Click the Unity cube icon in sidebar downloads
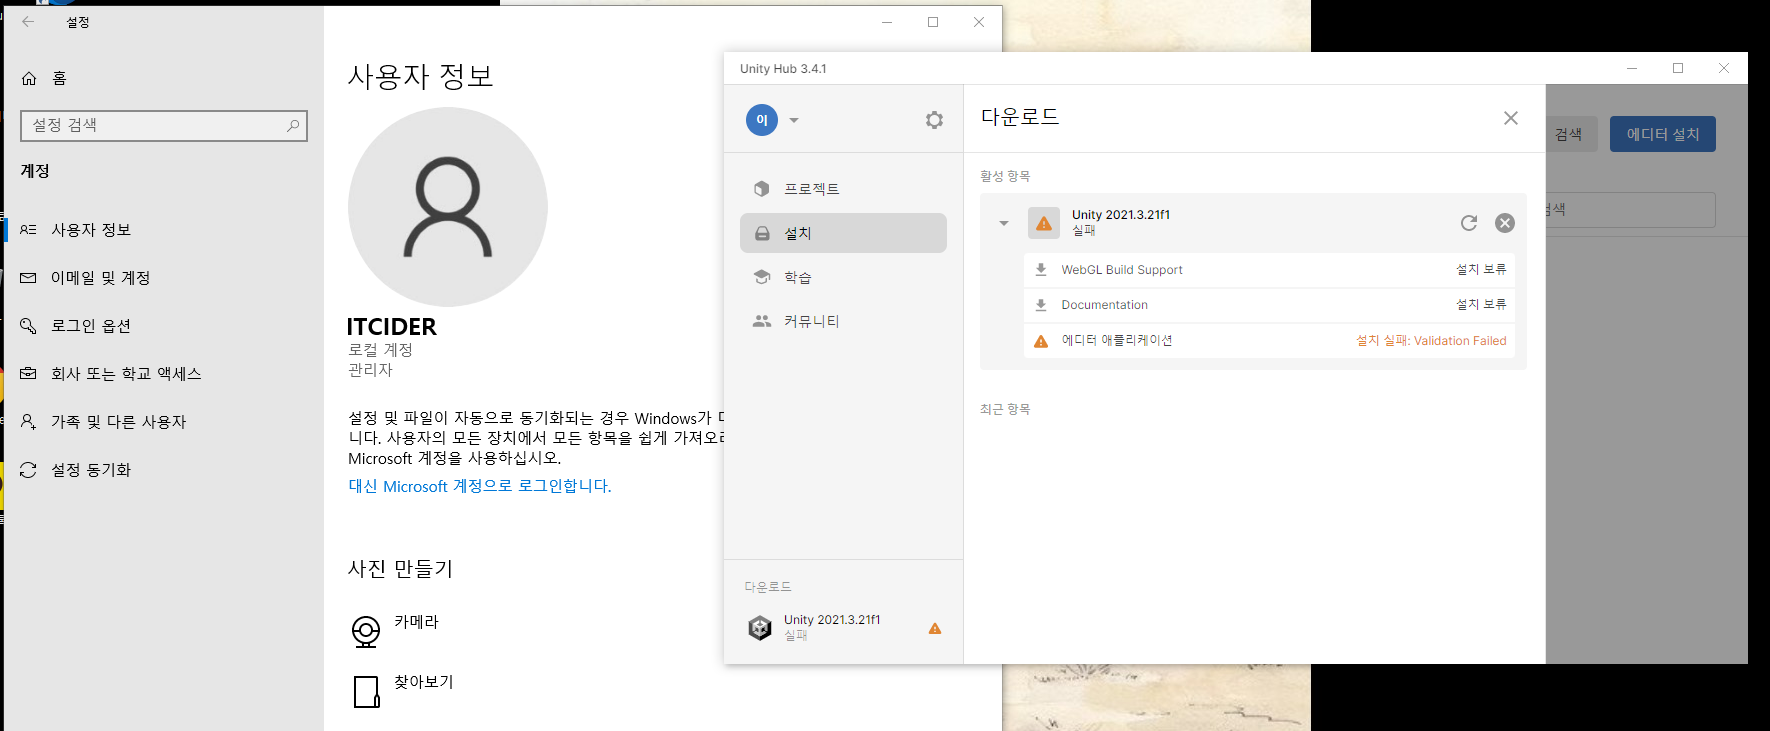The width and height of the screenshot is (1770, 731). coord(760,628)
